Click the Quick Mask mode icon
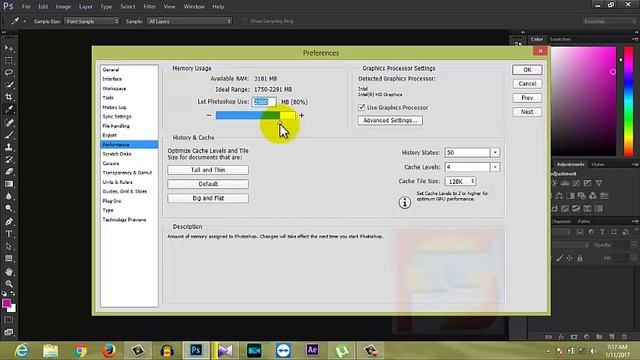The image size is (640, 360). click(x=9, y=320)
